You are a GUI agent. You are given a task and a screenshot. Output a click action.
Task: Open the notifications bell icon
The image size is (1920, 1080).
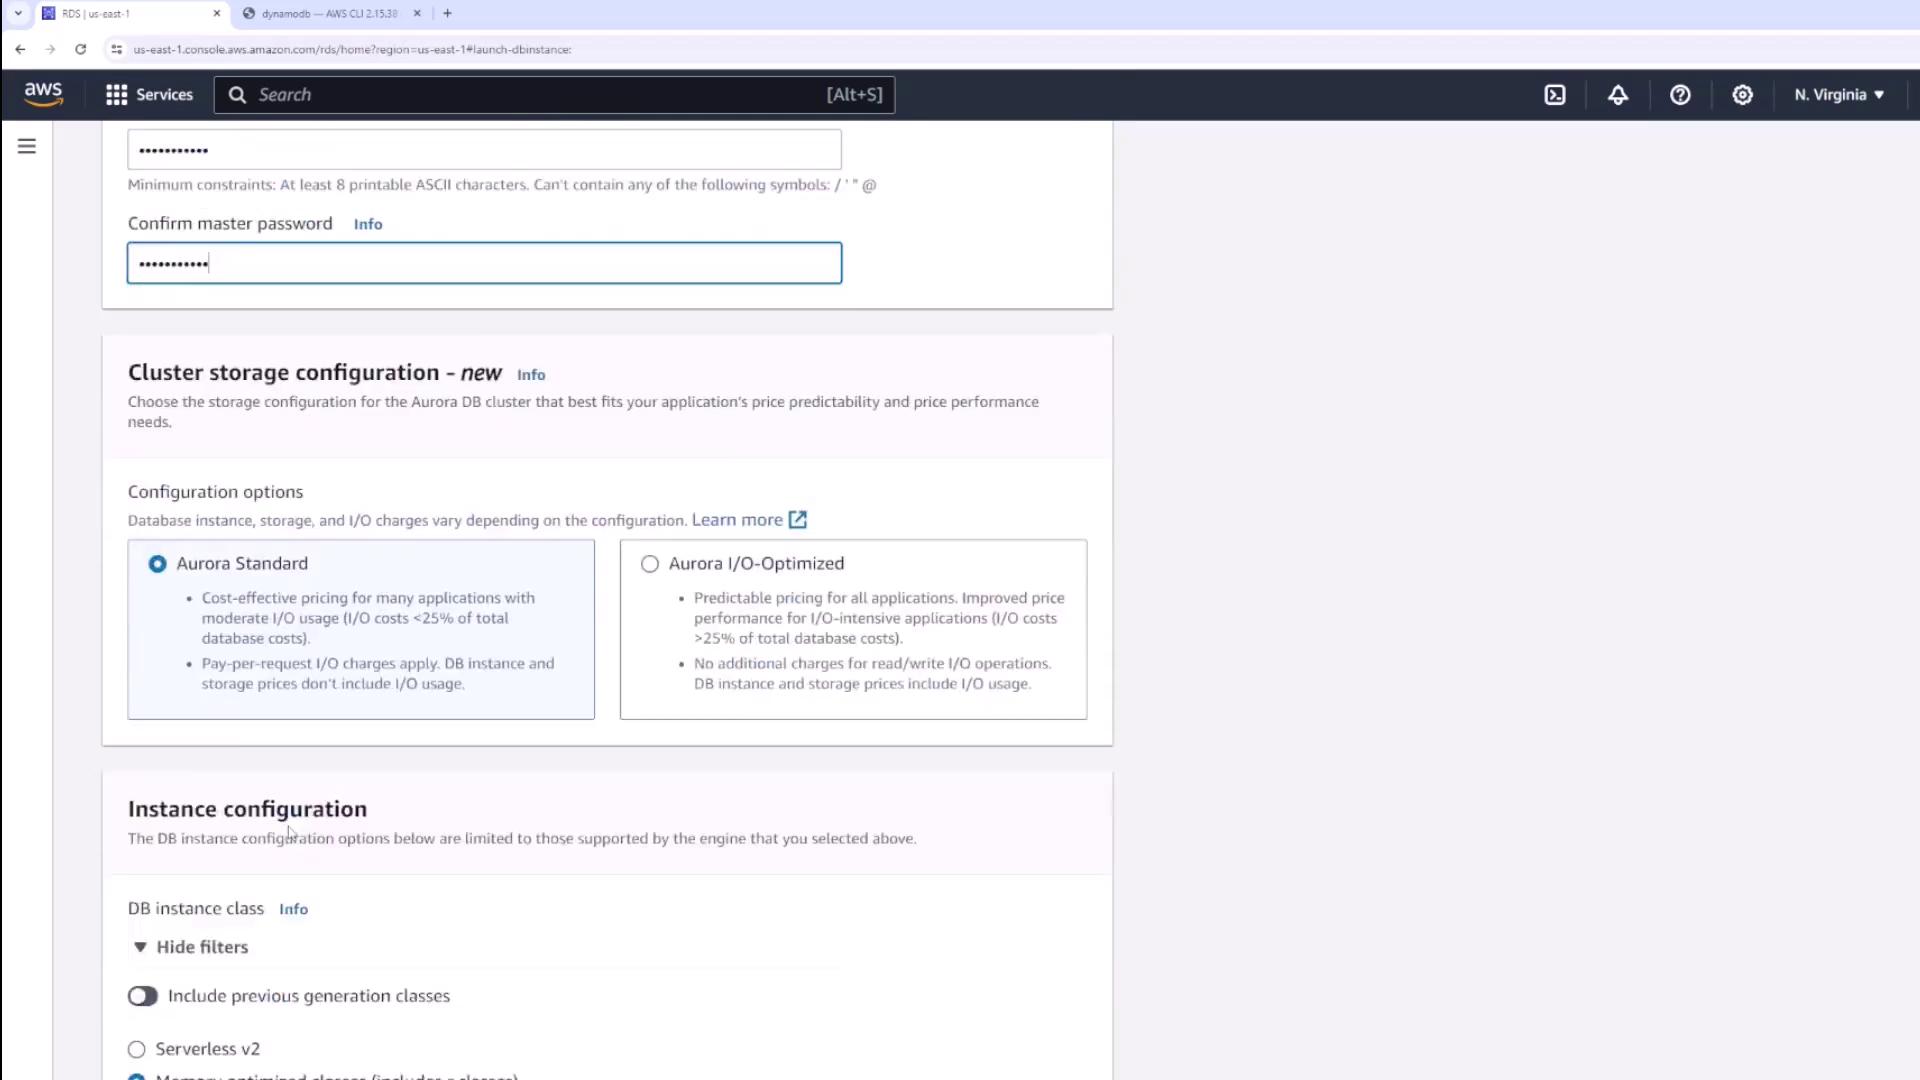pos(1617,95)
